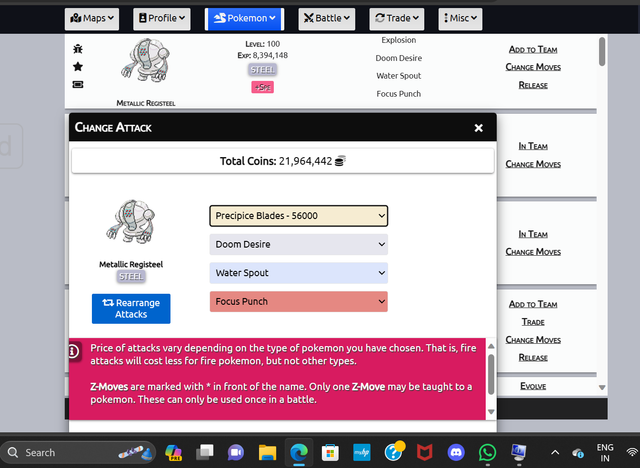The width and height of the screenshot is (640, 468).
Task: Open the Doom Desire attack dropdown
Action: click(x=298, y=244)
